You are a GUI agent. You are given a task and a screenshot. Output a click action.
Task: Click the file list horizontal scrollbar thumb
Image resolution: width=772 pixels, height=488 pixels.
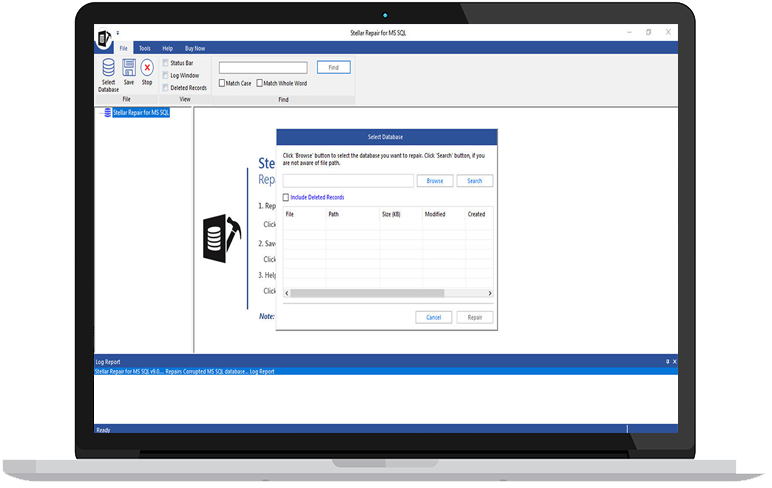click(x=367, y=293)
